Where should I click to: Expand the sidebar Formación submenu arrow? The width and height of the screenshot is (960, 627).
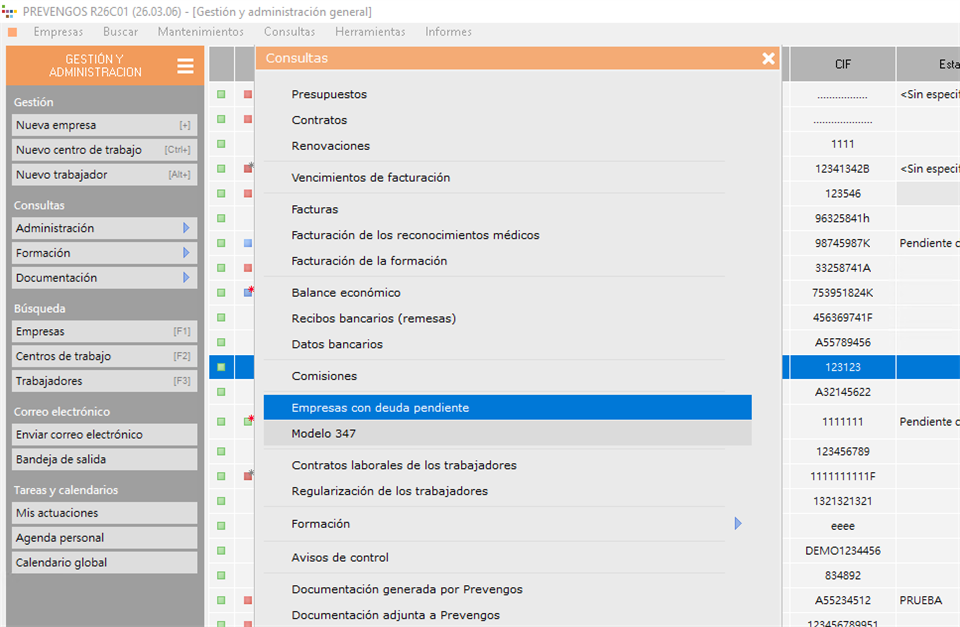pos(186,253)
